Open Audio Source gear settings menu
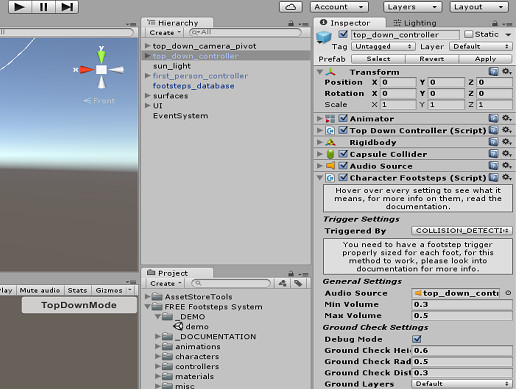The image size is (516, 389). pos(507,165)
